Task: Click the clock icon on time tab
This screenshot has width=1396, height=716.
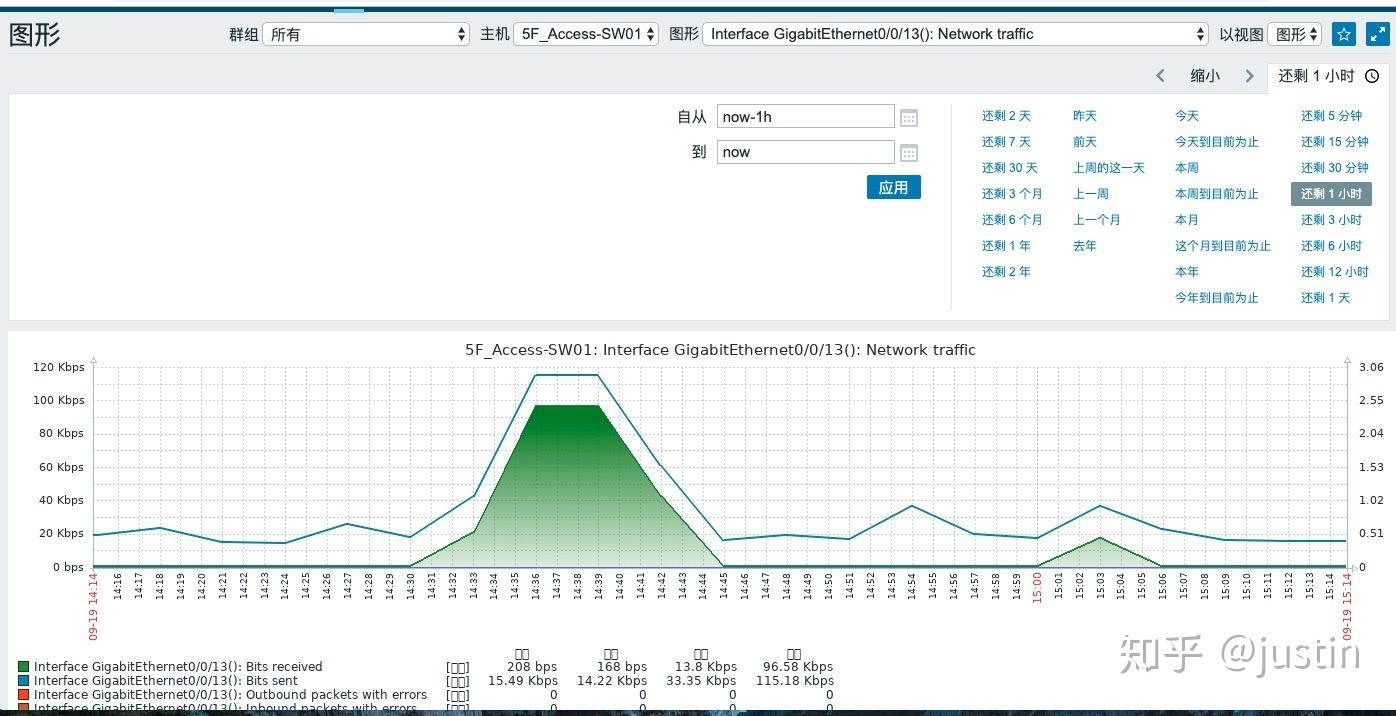Action: tap(1372, 76)
